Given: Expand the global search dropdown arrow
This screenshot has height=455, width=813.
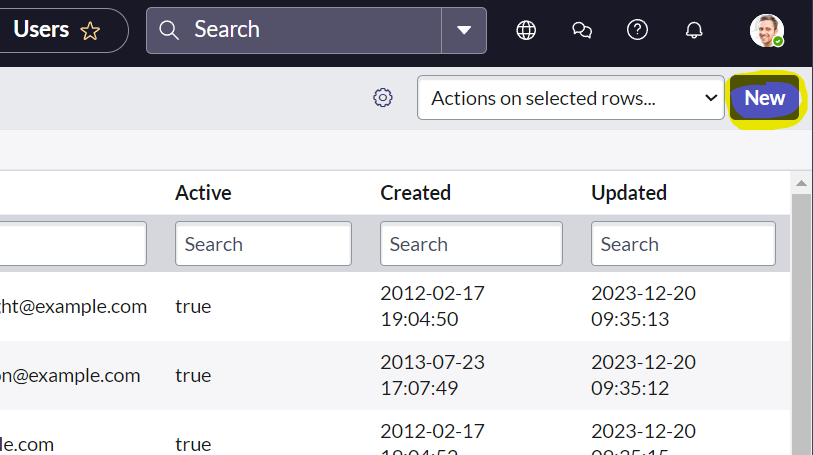Looking at the screenshot, I should (x=464, y=30).
